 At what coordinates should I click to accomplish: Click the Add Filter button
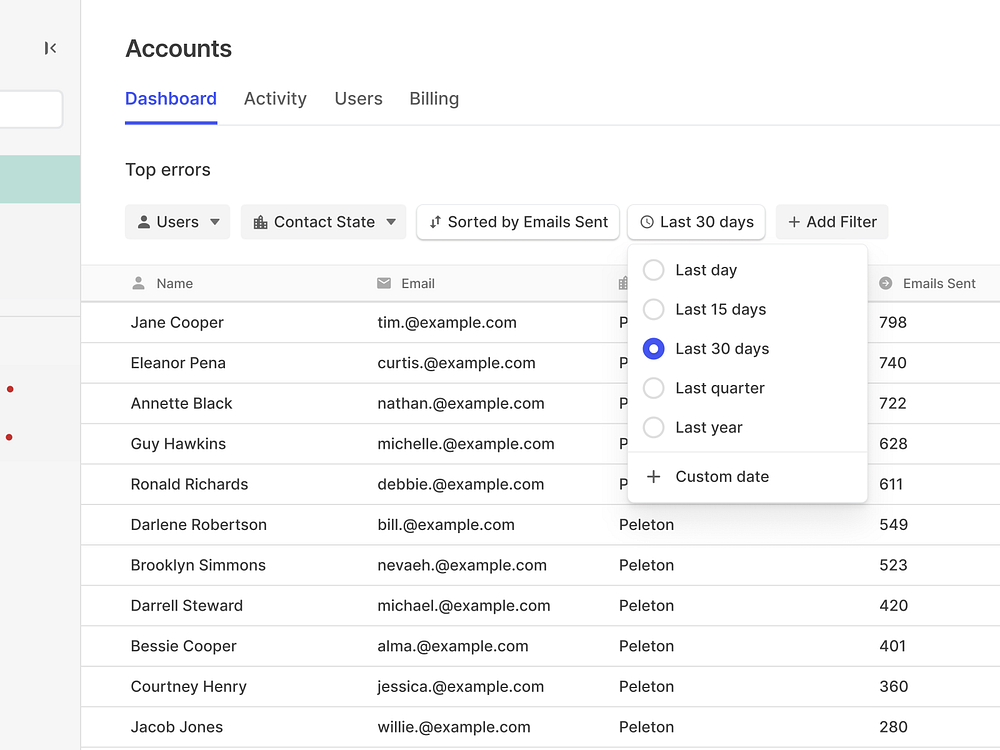(x=832, y=222)
